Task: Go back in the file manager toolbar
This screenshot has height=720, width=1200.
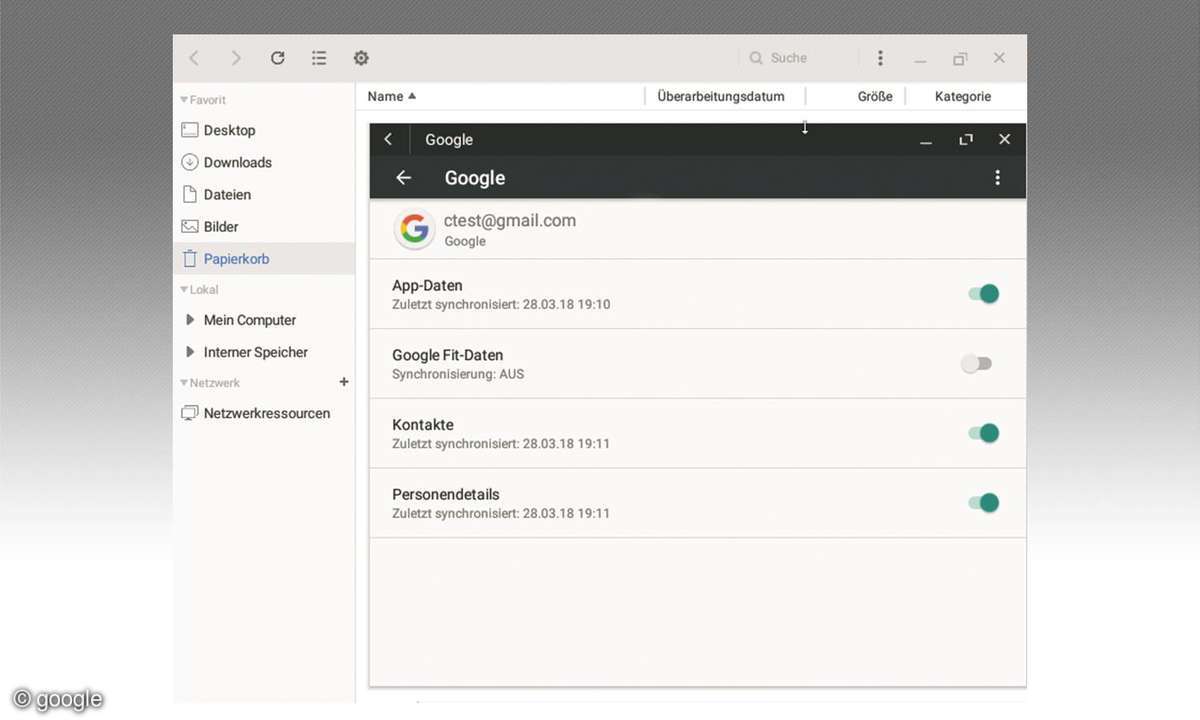Action: 194,58
